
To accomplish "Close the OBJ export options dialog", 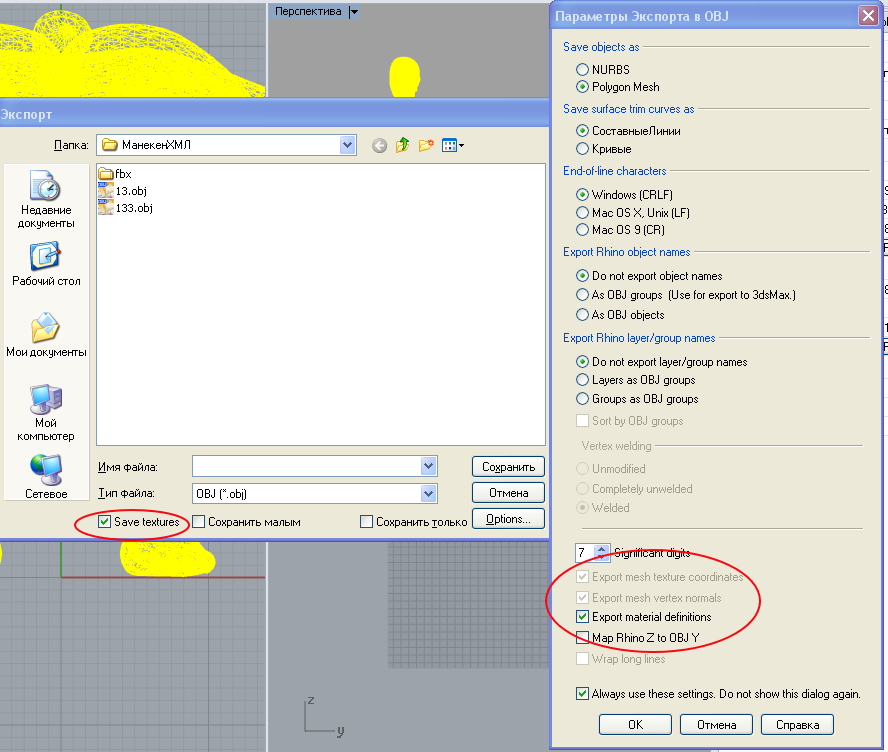I will [868, 15].
